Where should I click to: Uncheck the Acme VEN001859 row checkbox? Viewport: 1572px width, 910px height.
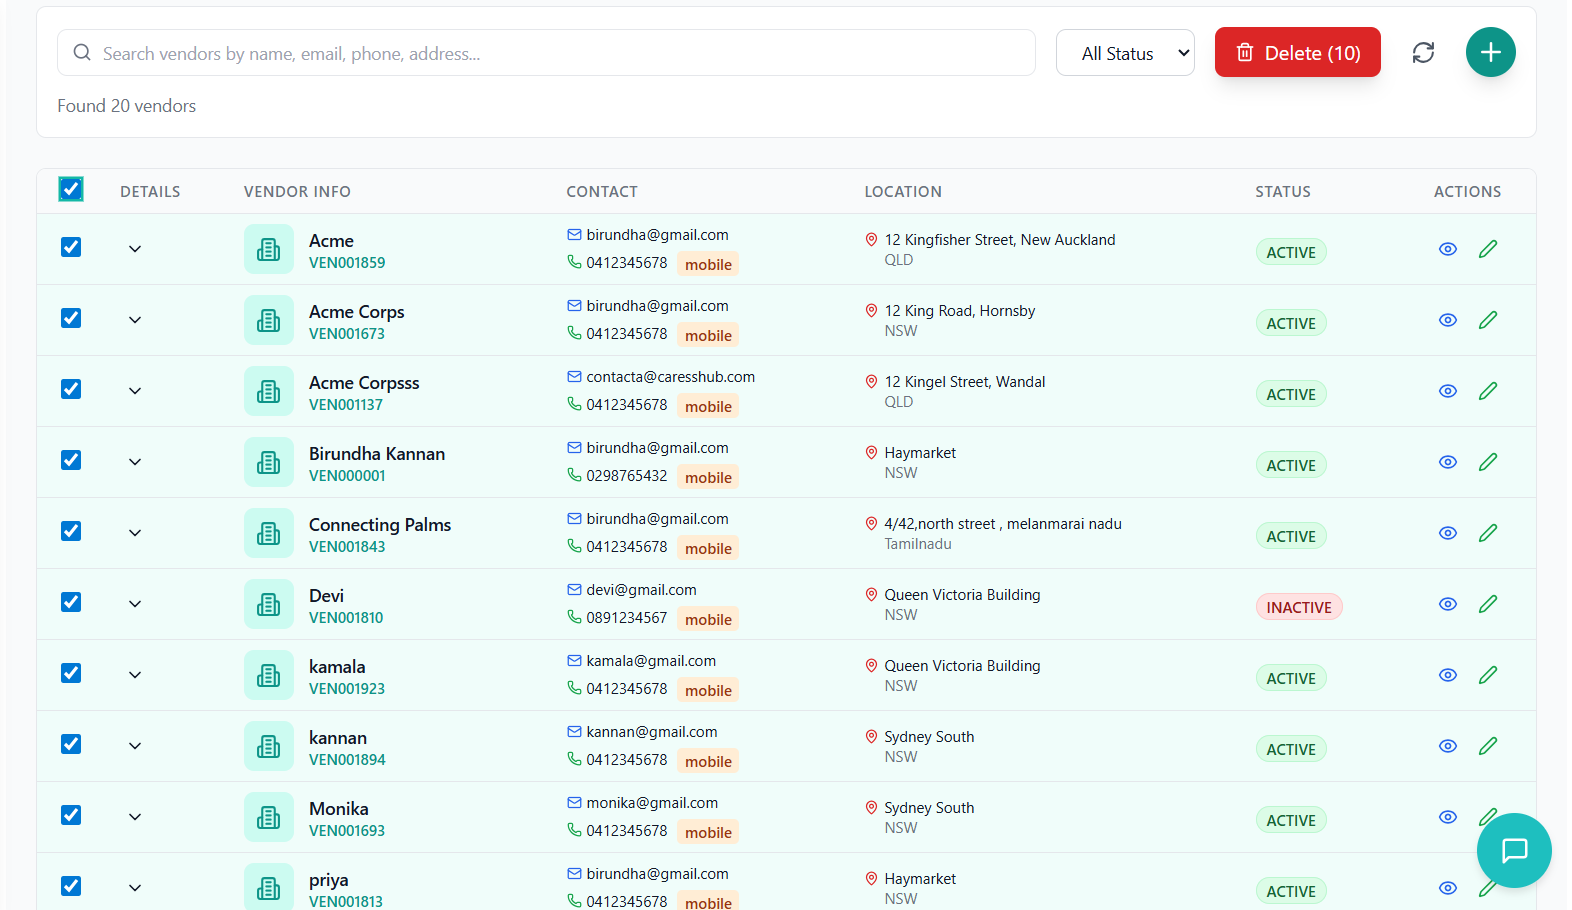coord(71,247)
